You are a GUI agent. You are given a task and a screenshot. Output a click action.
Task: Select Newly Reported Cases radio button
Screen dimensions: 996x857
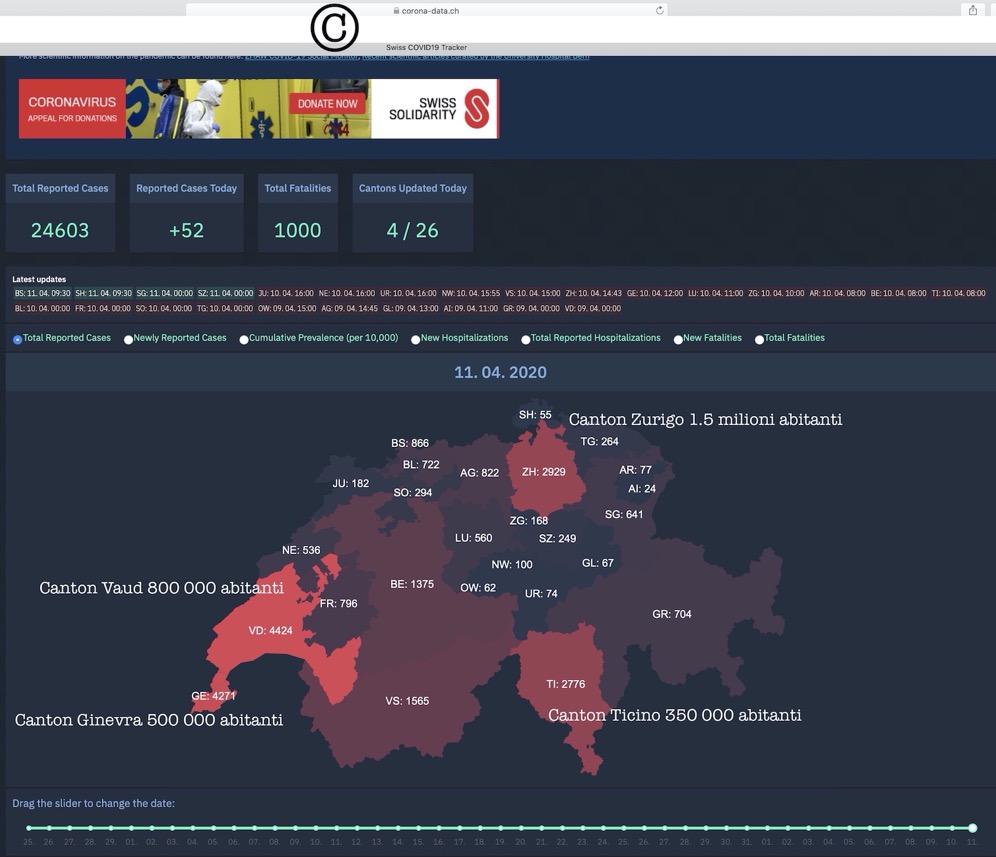[128, 339]
